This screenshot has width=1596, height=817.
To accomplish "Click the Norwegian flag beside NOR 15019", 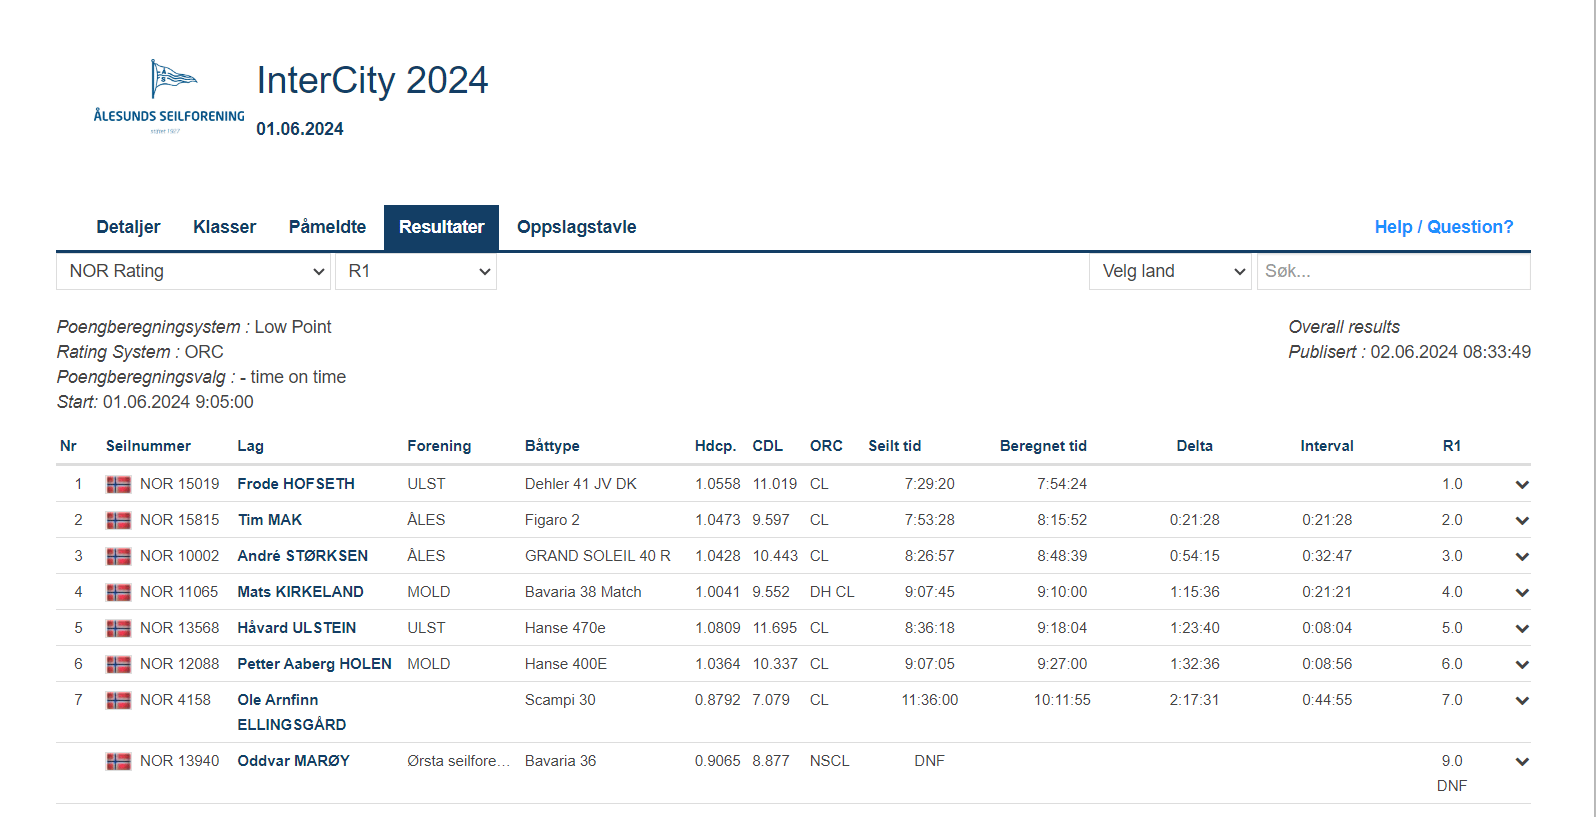I will point(118,484).
